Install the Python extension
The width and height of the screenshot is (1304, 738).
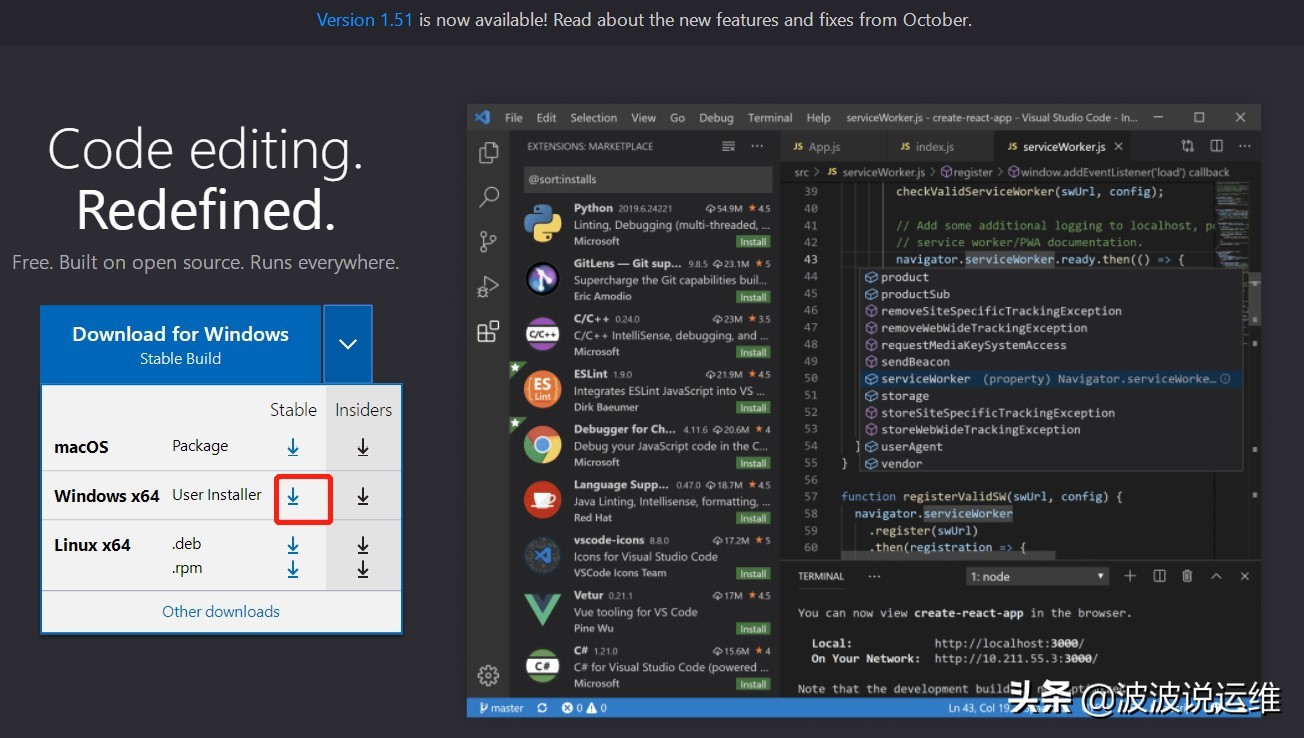click(x=753, y=241)
